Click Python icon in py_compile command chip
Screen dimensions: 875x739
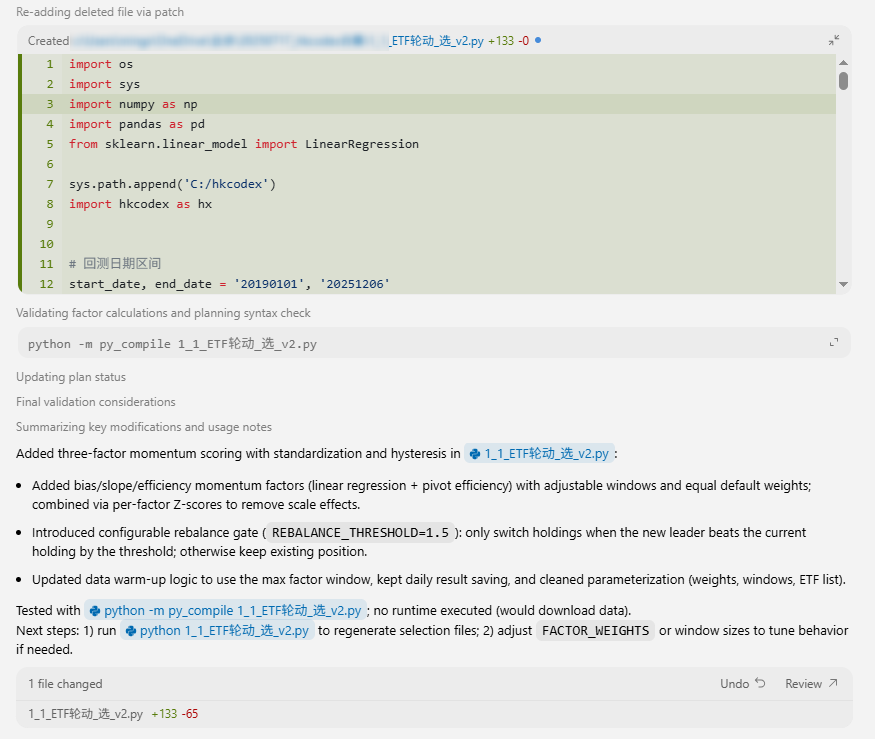point(95,611)
